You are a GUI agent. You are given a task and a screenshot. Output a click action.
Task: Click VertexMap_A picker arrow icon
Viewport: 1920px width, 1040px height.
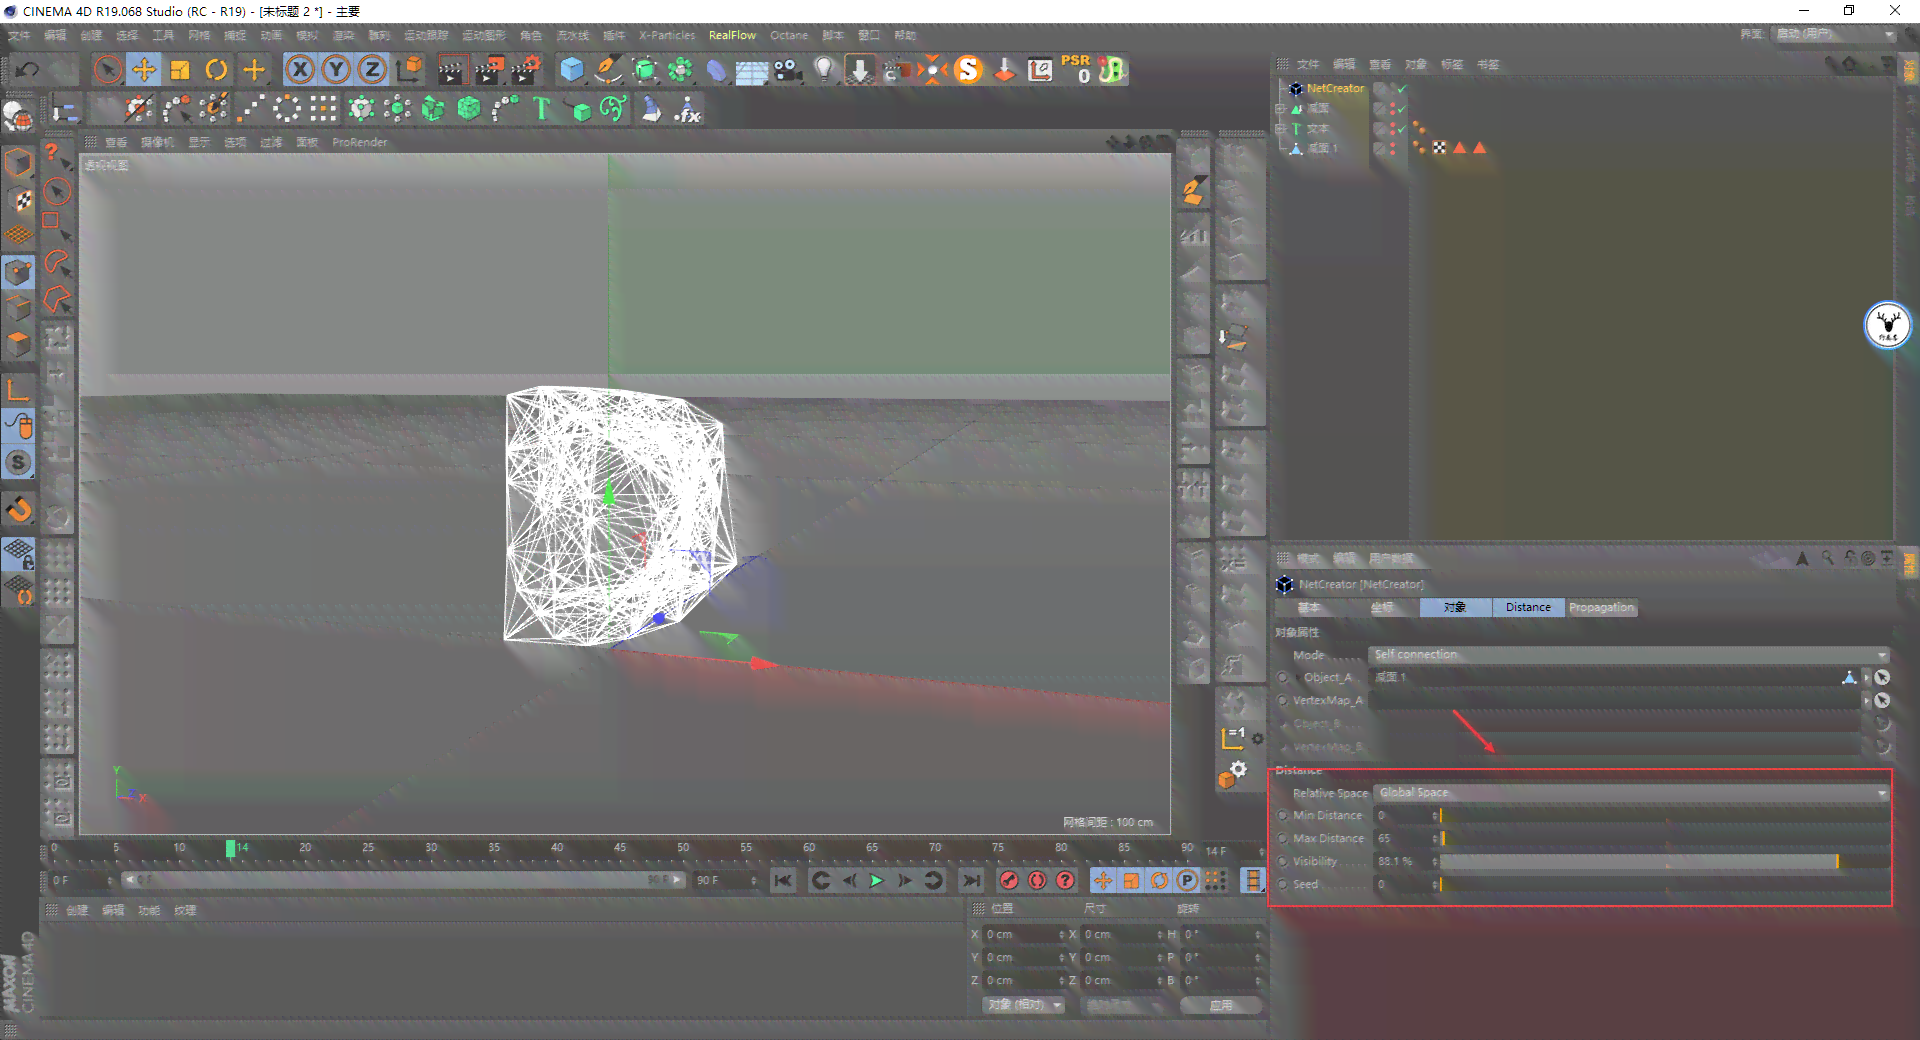(1882, 700)
